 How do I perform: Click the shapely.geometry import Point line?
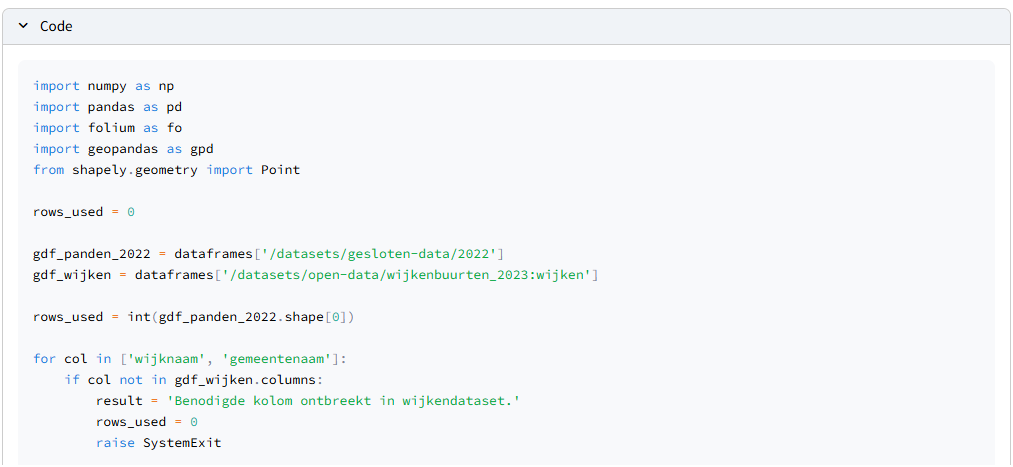pos(166,170)
